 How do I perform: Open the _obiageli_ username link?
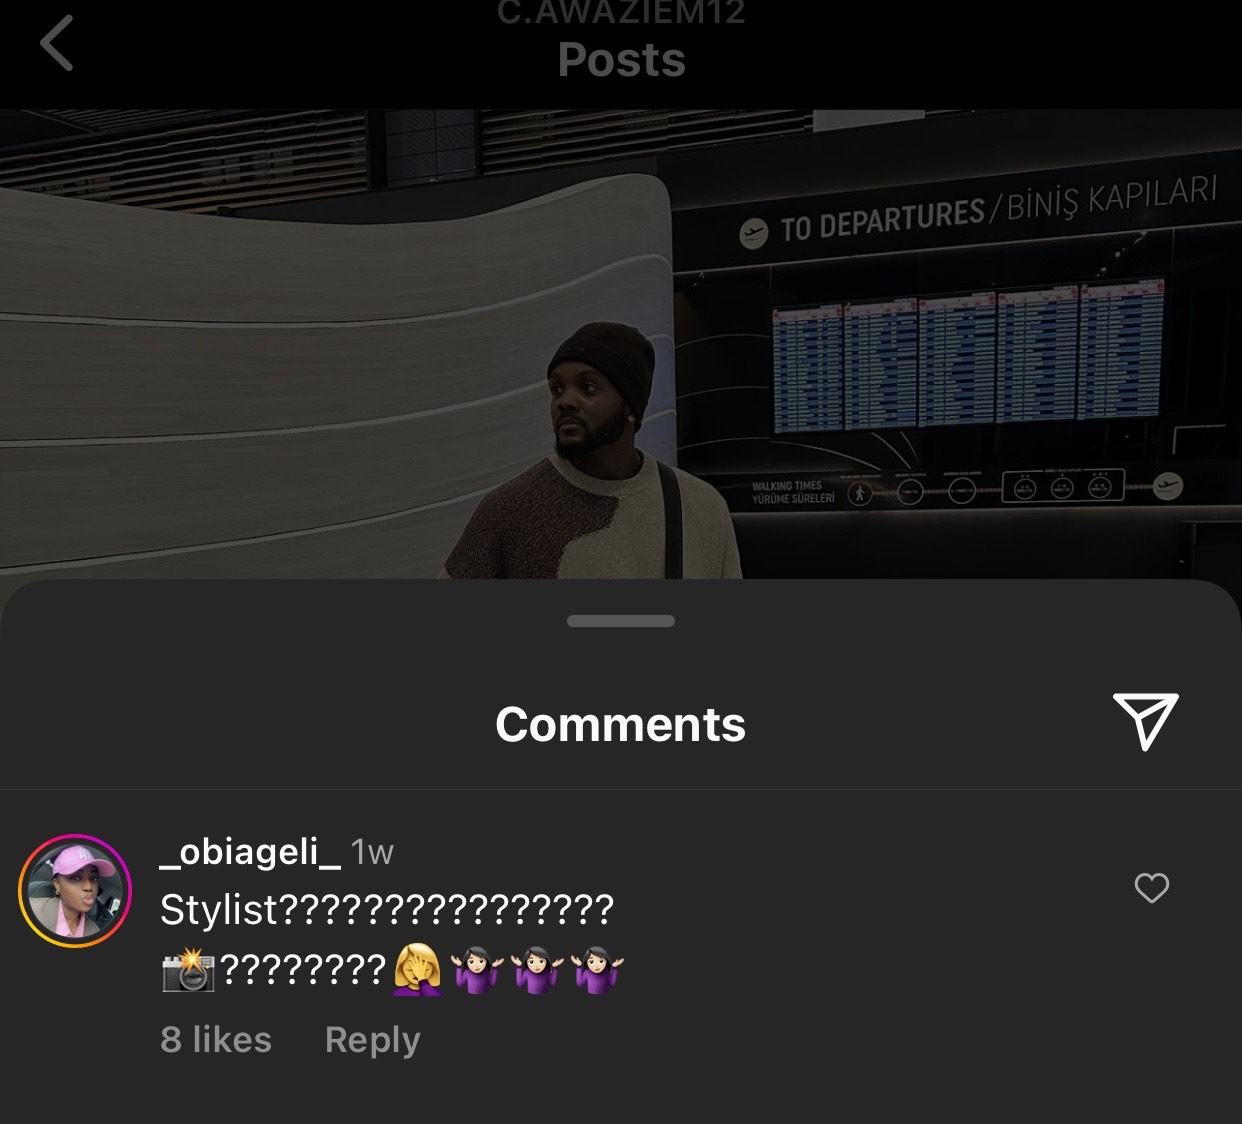click(x=250, y=851)
